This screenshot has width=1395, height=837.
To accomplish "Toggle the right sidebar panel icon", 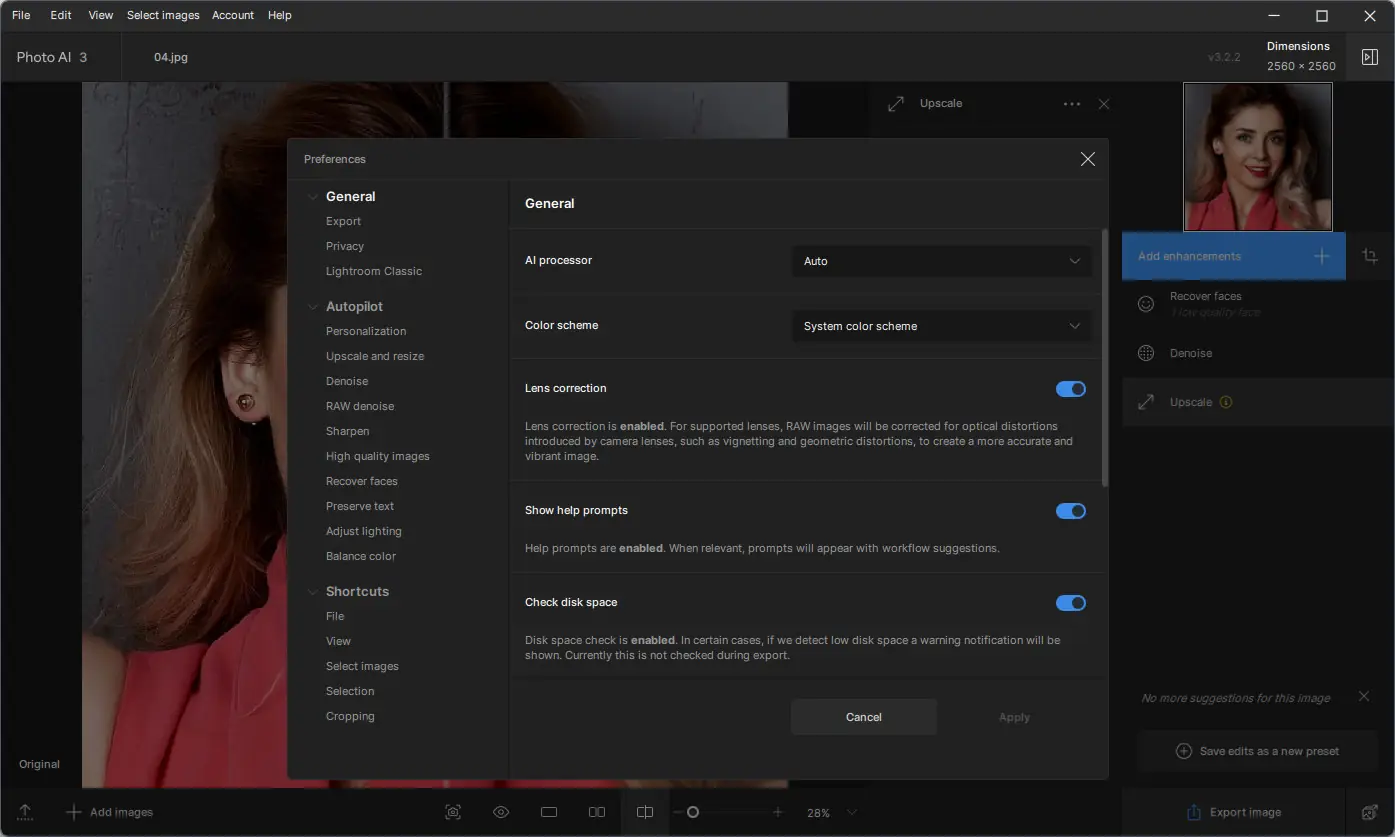I will click(1370, 57).
